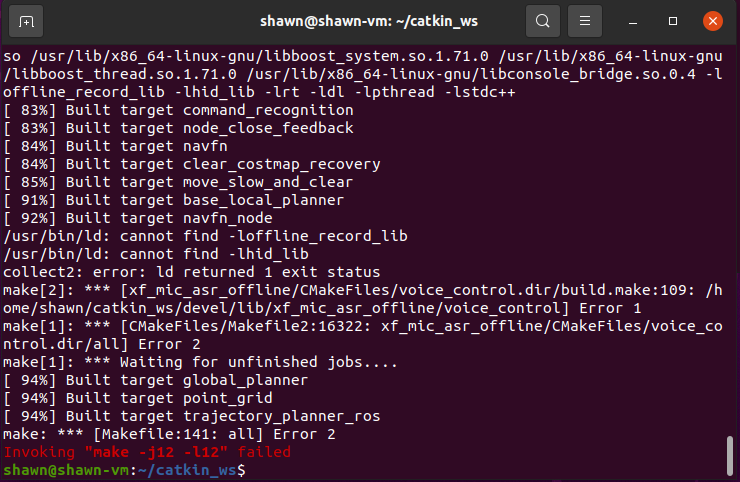Click the 'cannot find -lhid_lib' error line
Screen dimensions: 740x482
tap(156, 254)
